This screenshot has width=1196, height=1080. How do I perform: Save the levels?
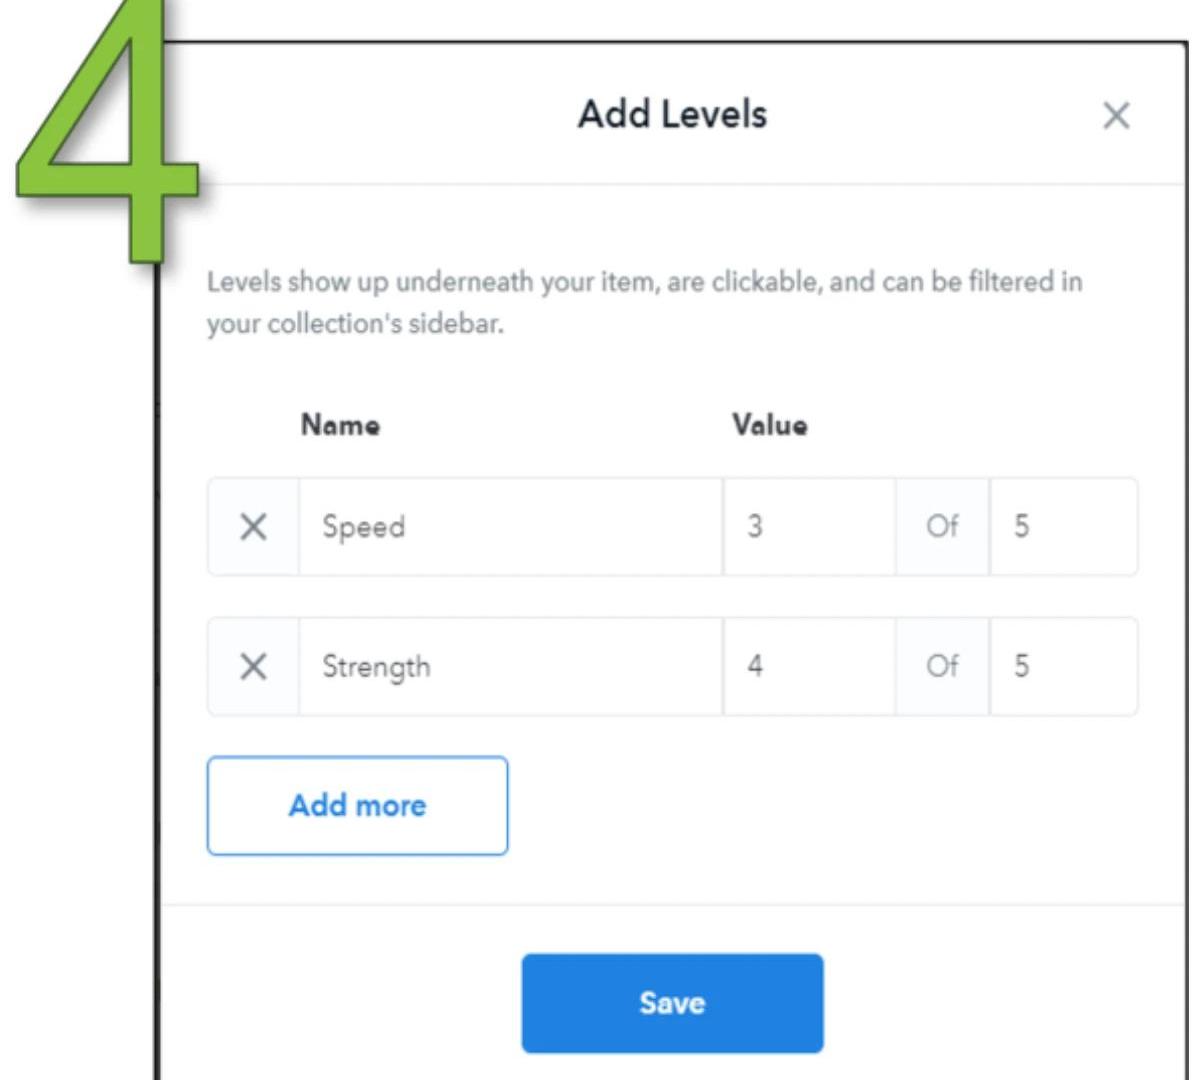tap(672, 1003)
